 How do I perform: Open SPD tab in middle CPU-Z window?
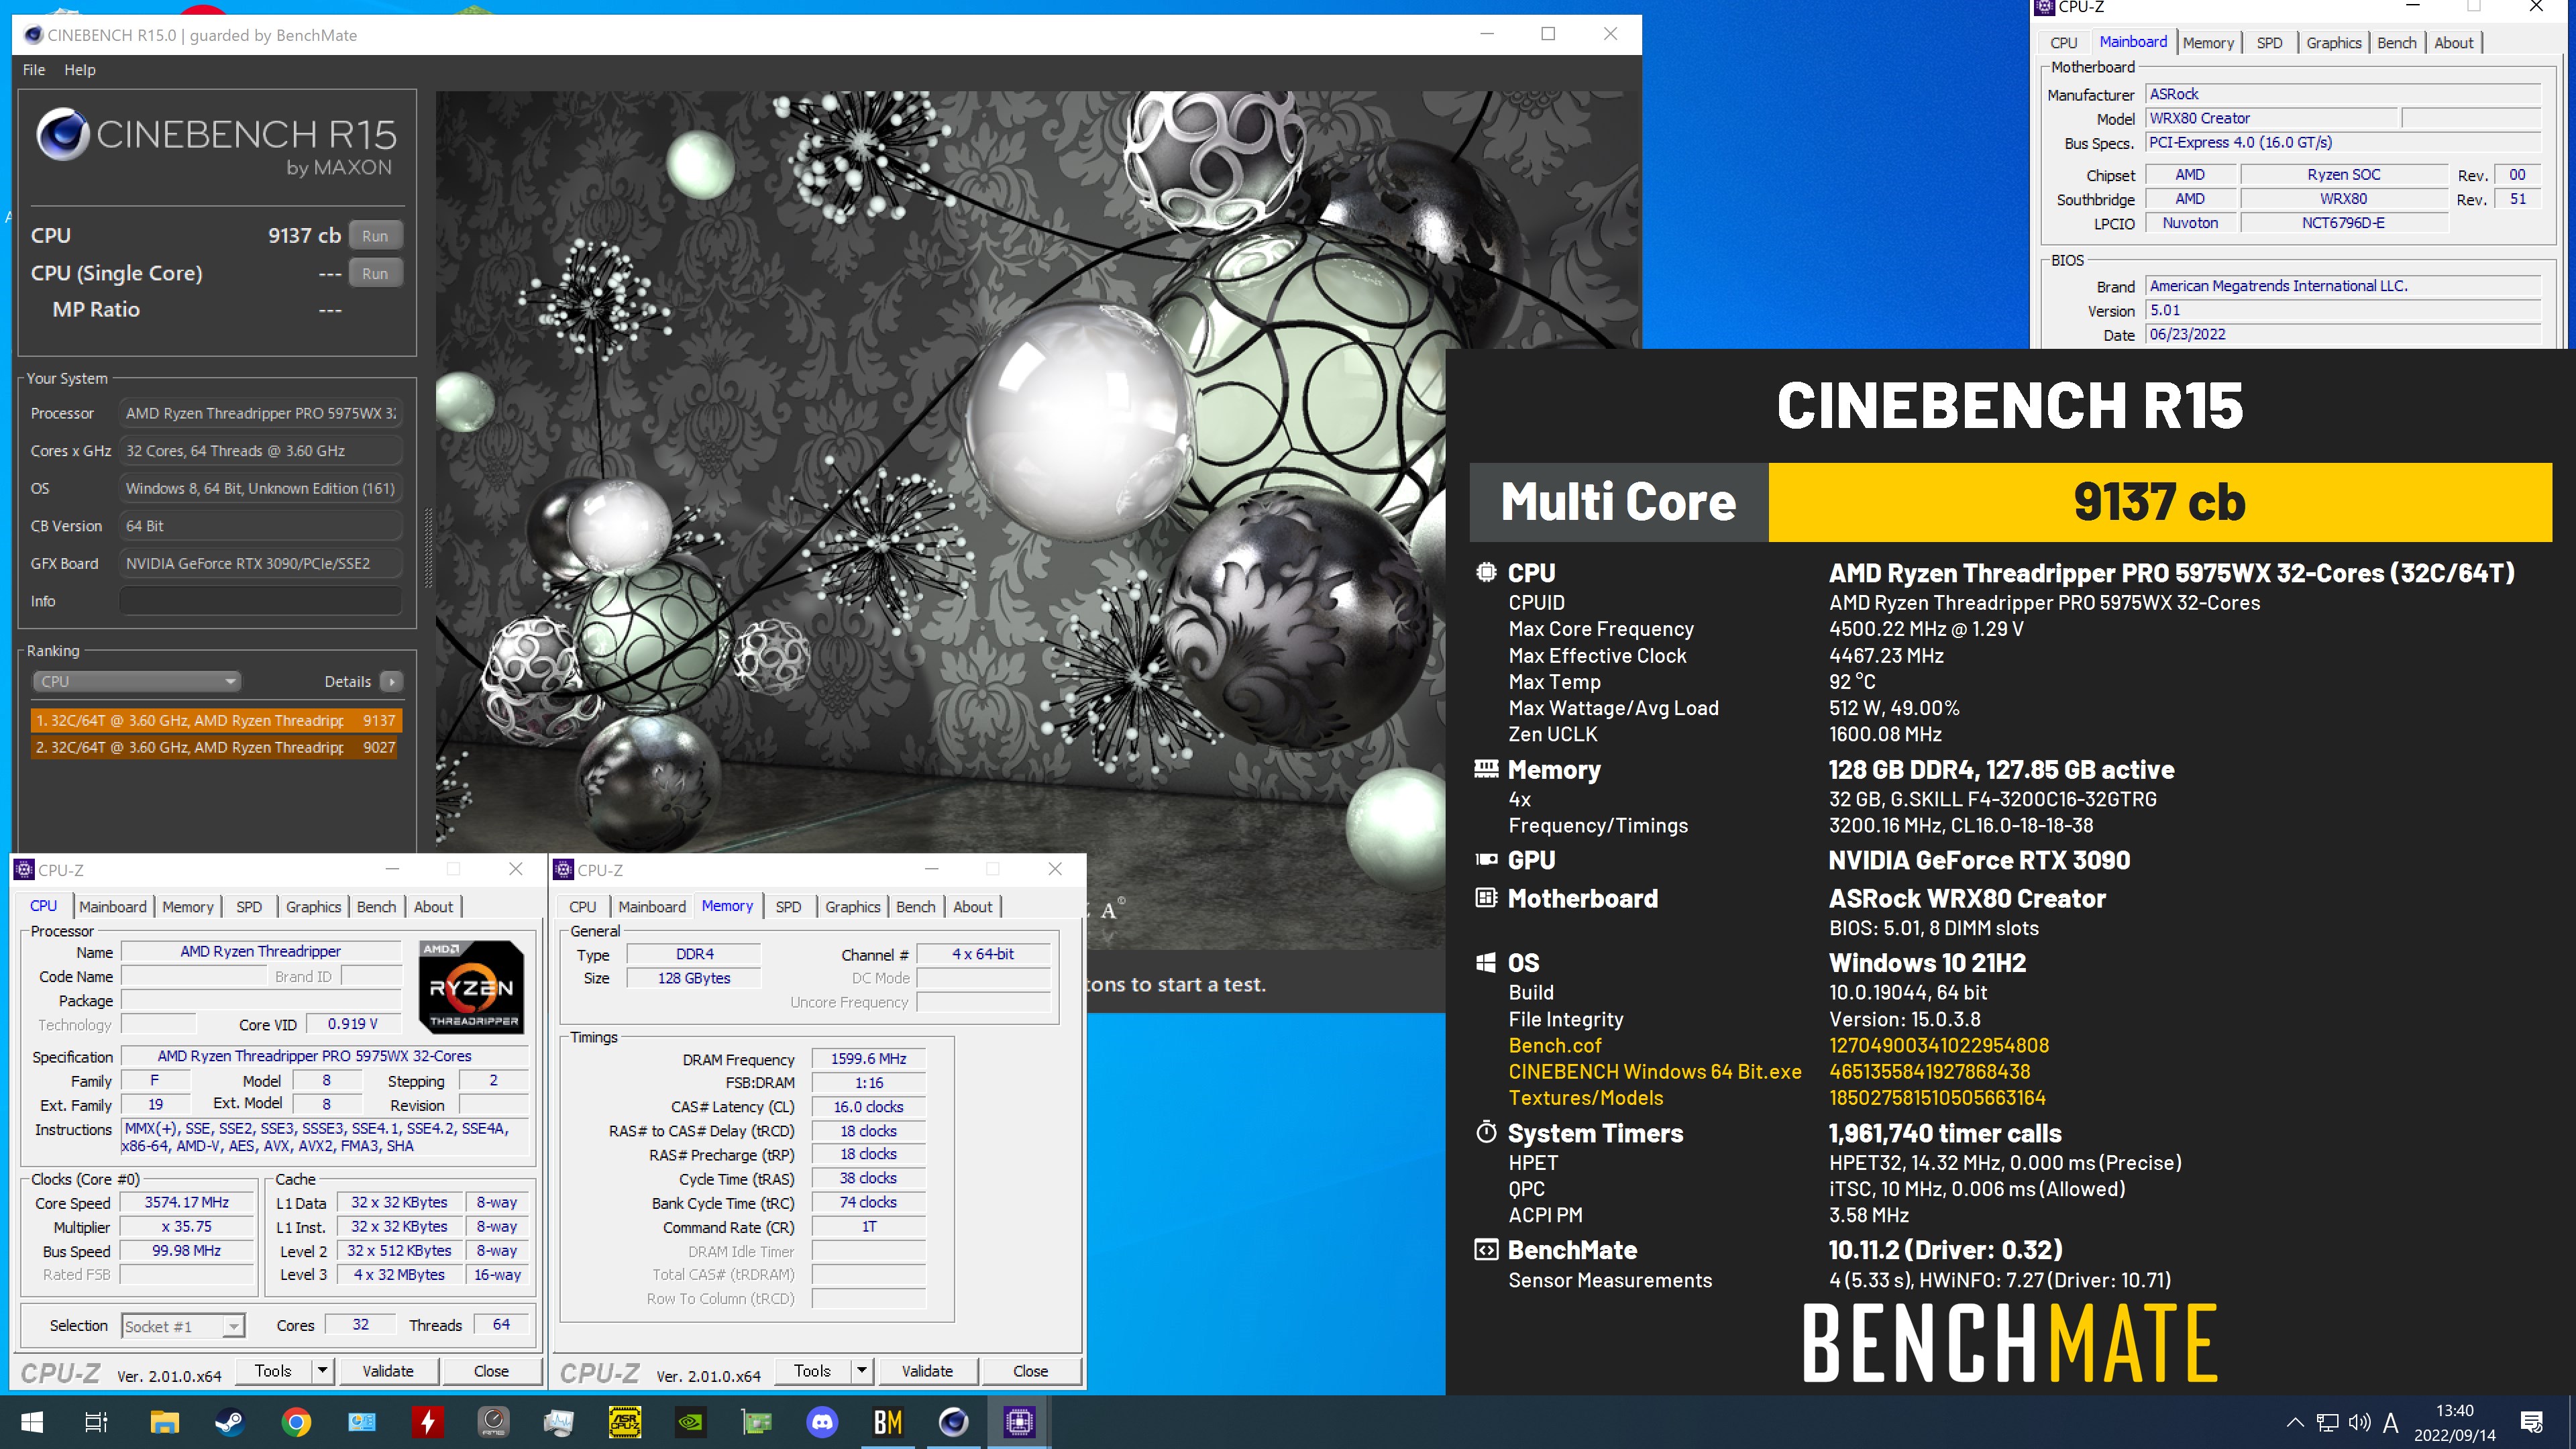tap(788, 906)
